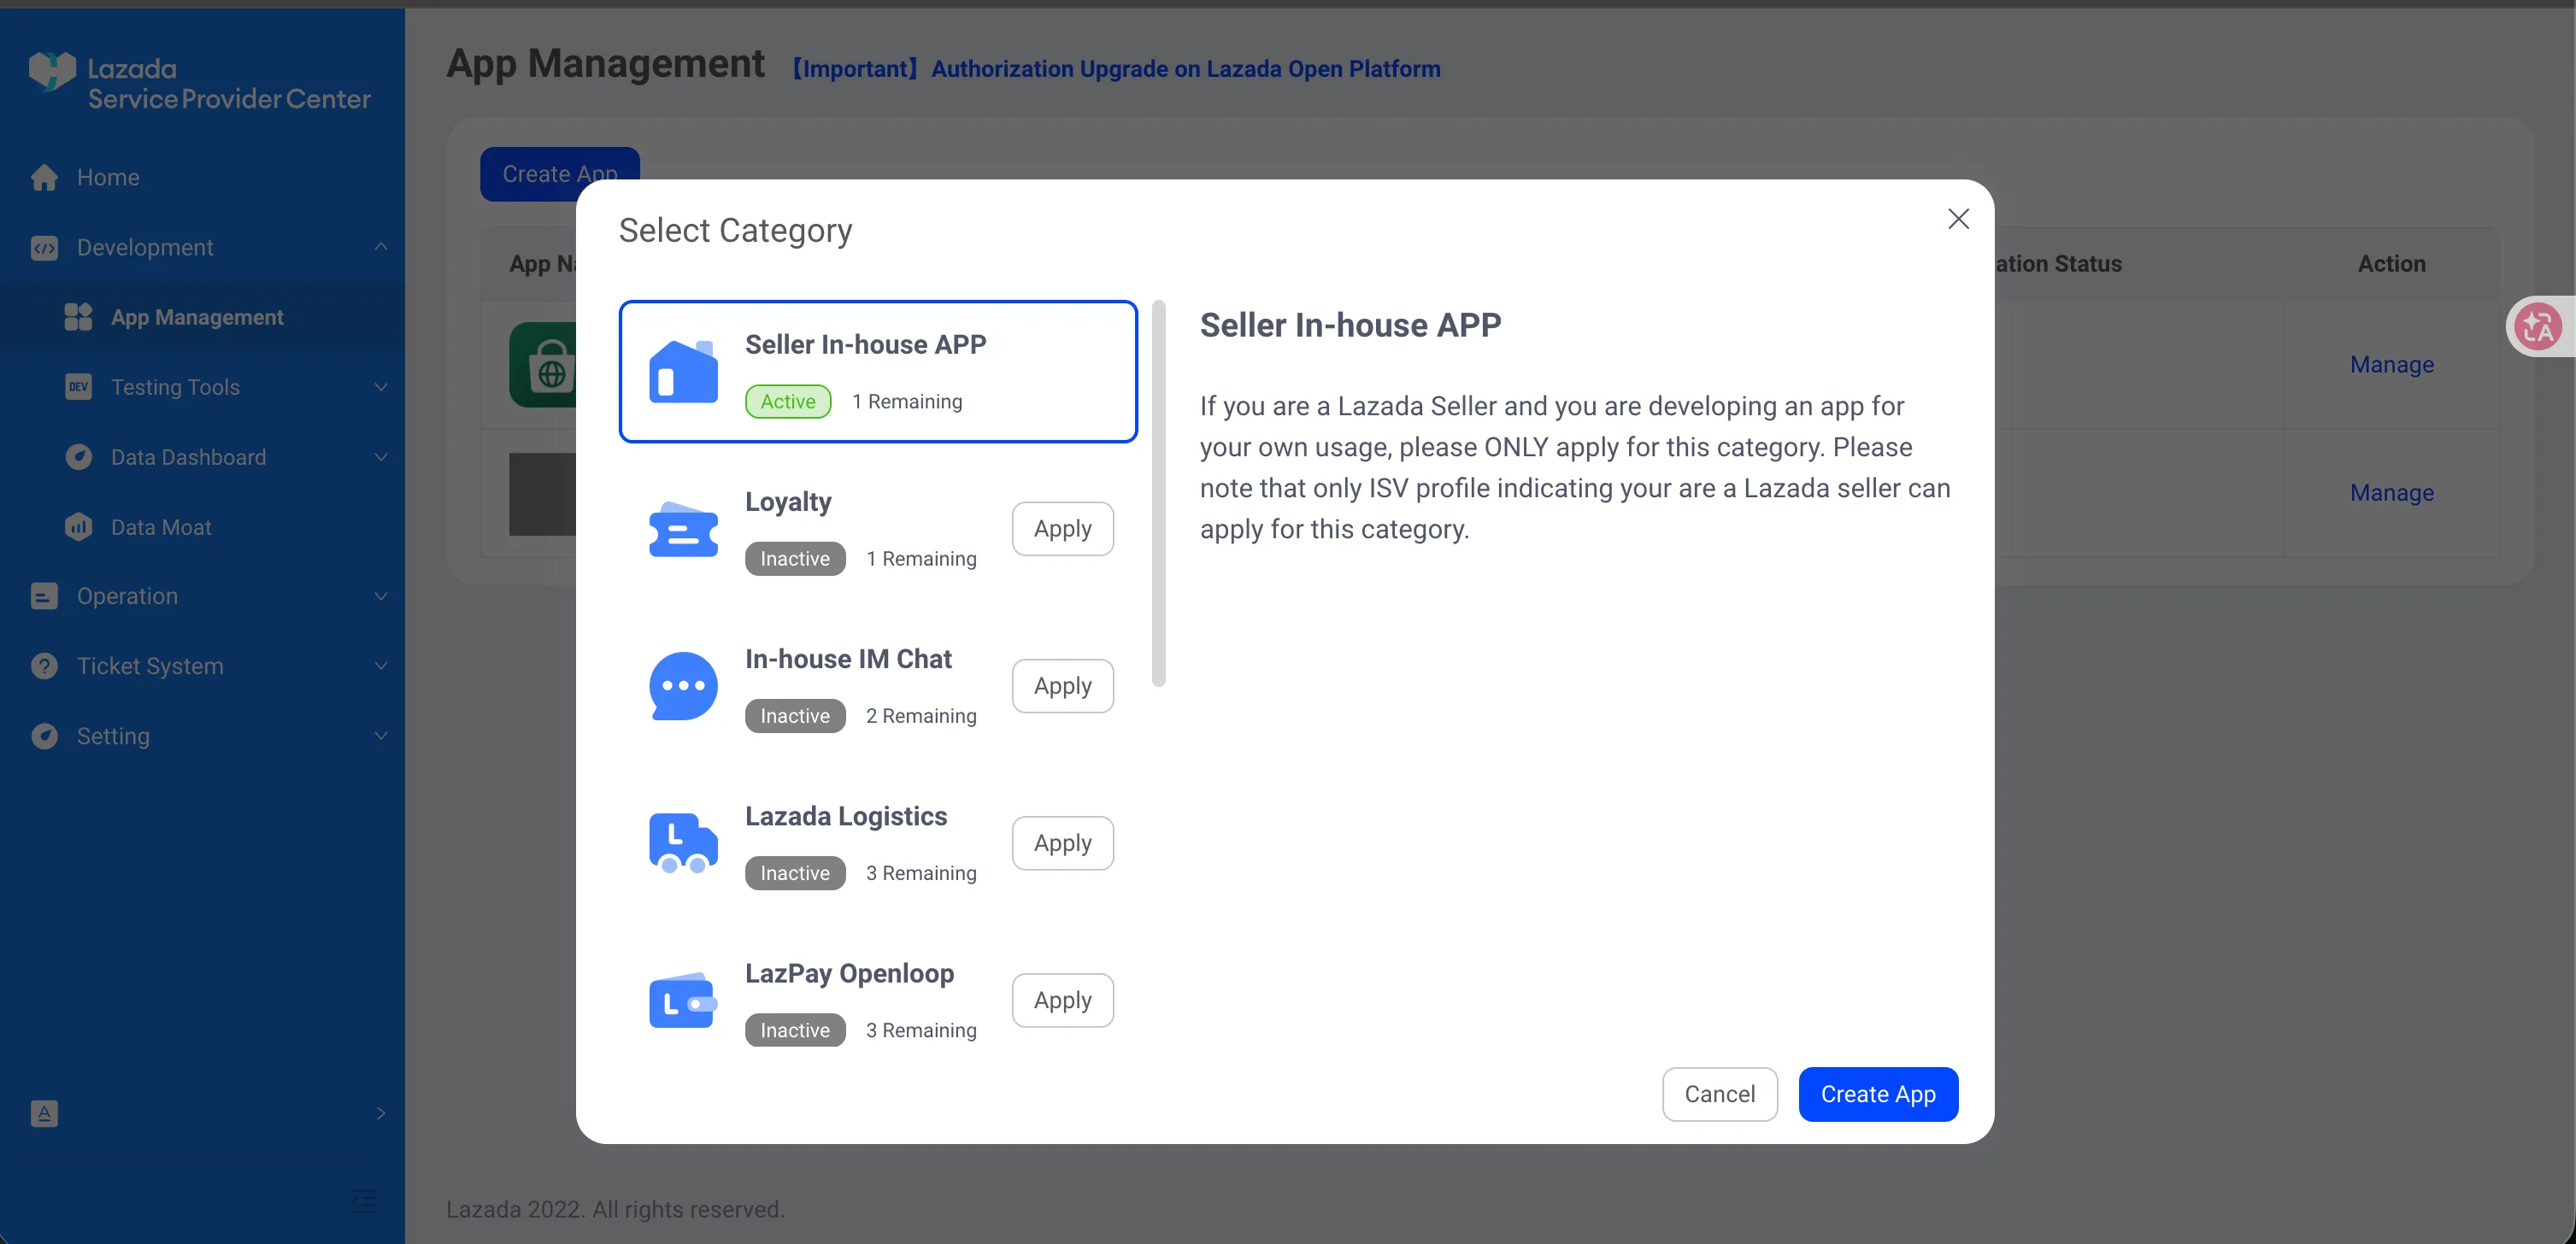Screen dimensions: 2576x1244
Task: Click the Setting sidebar icon
Action: (x=44, y=736)
